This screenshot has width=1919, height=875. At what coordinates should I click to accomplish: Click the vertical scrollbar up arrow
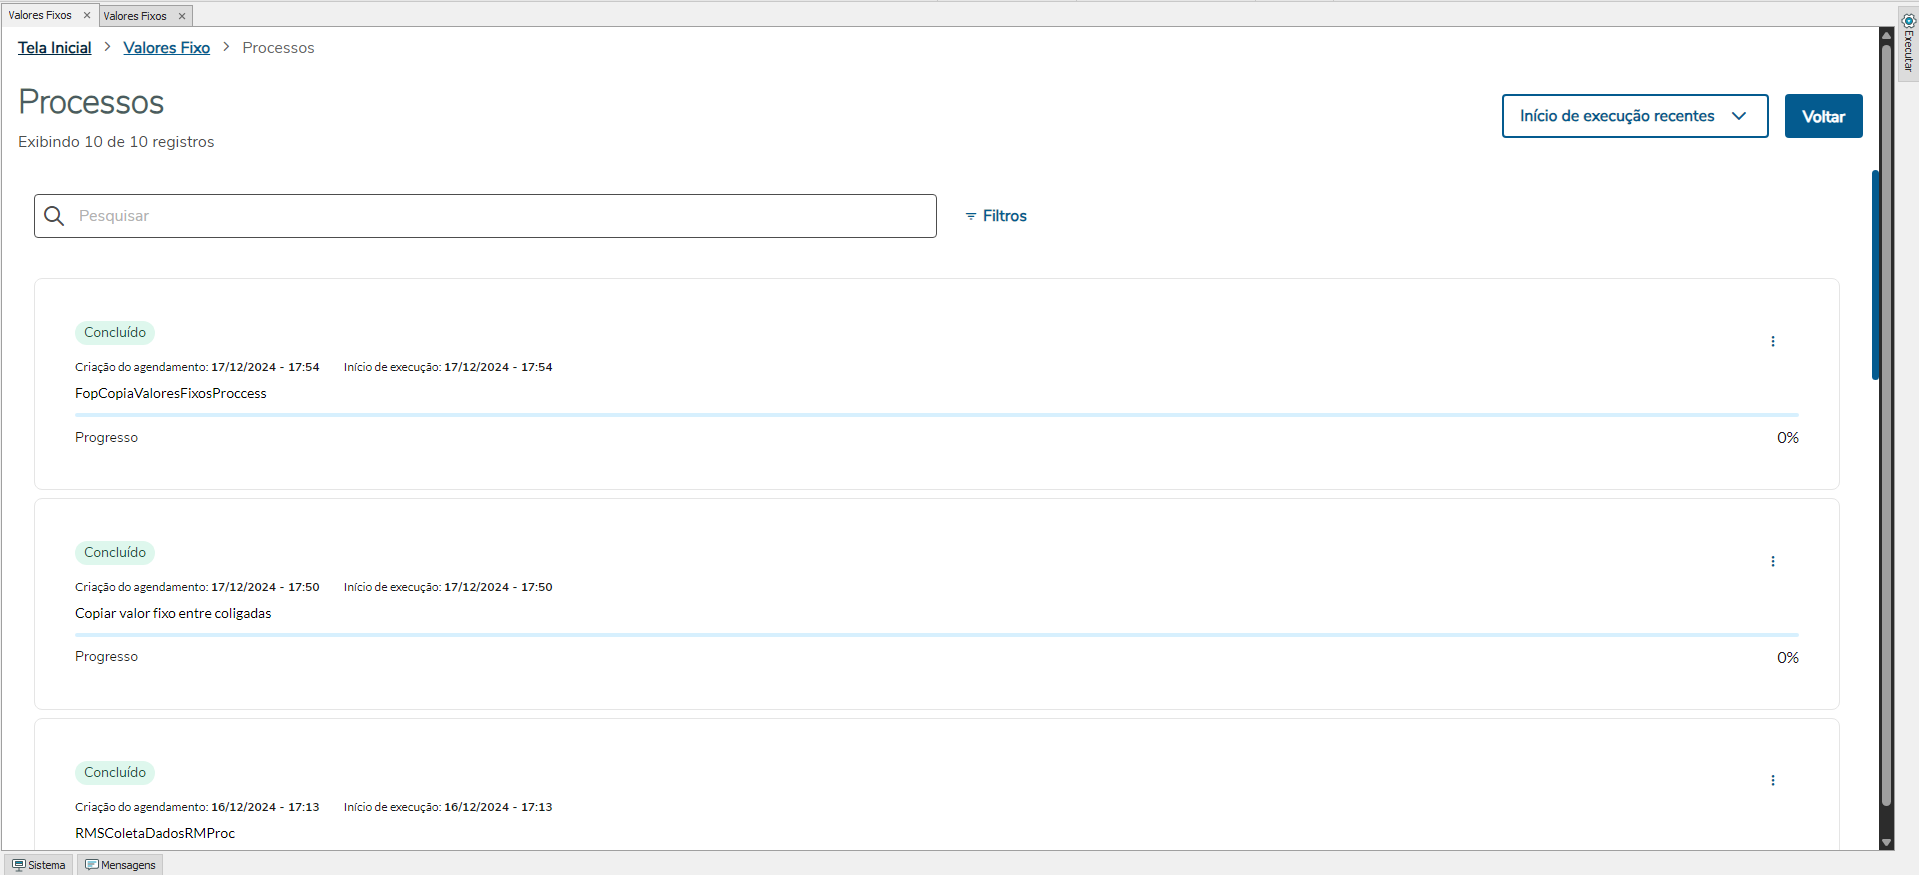point(1886,35)
